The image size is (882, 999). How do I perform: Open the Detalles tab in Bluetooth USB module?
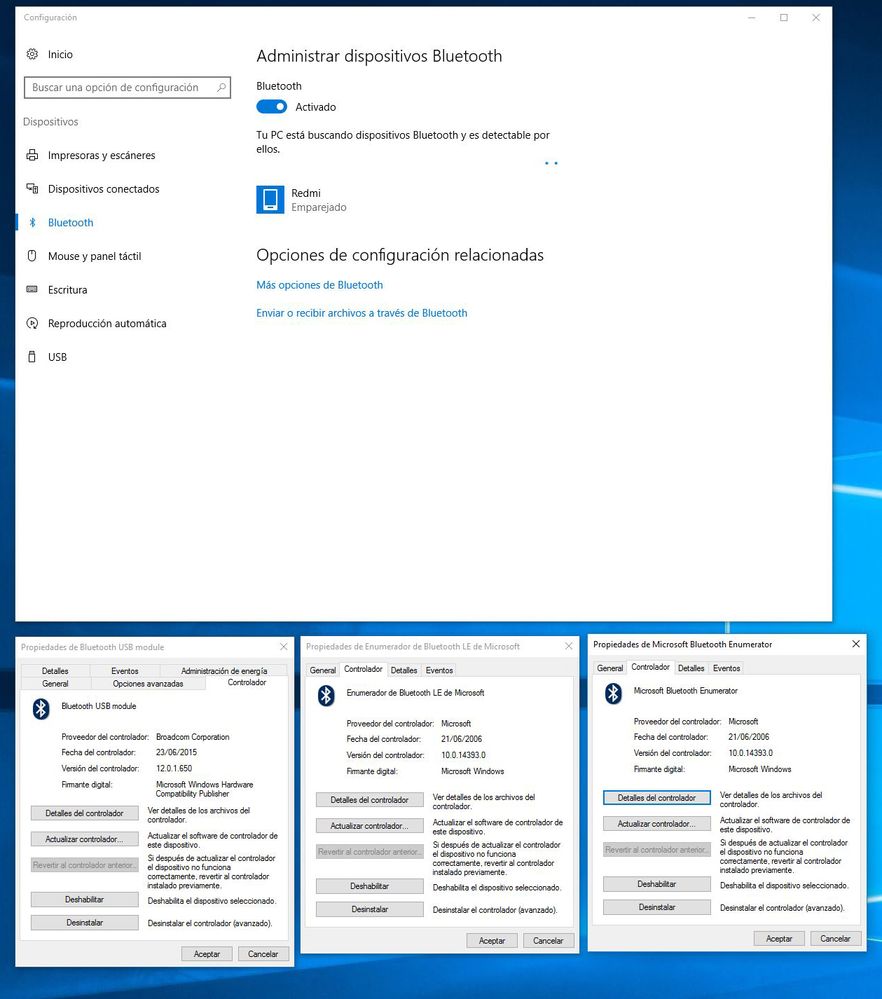(x=55, y=671)
